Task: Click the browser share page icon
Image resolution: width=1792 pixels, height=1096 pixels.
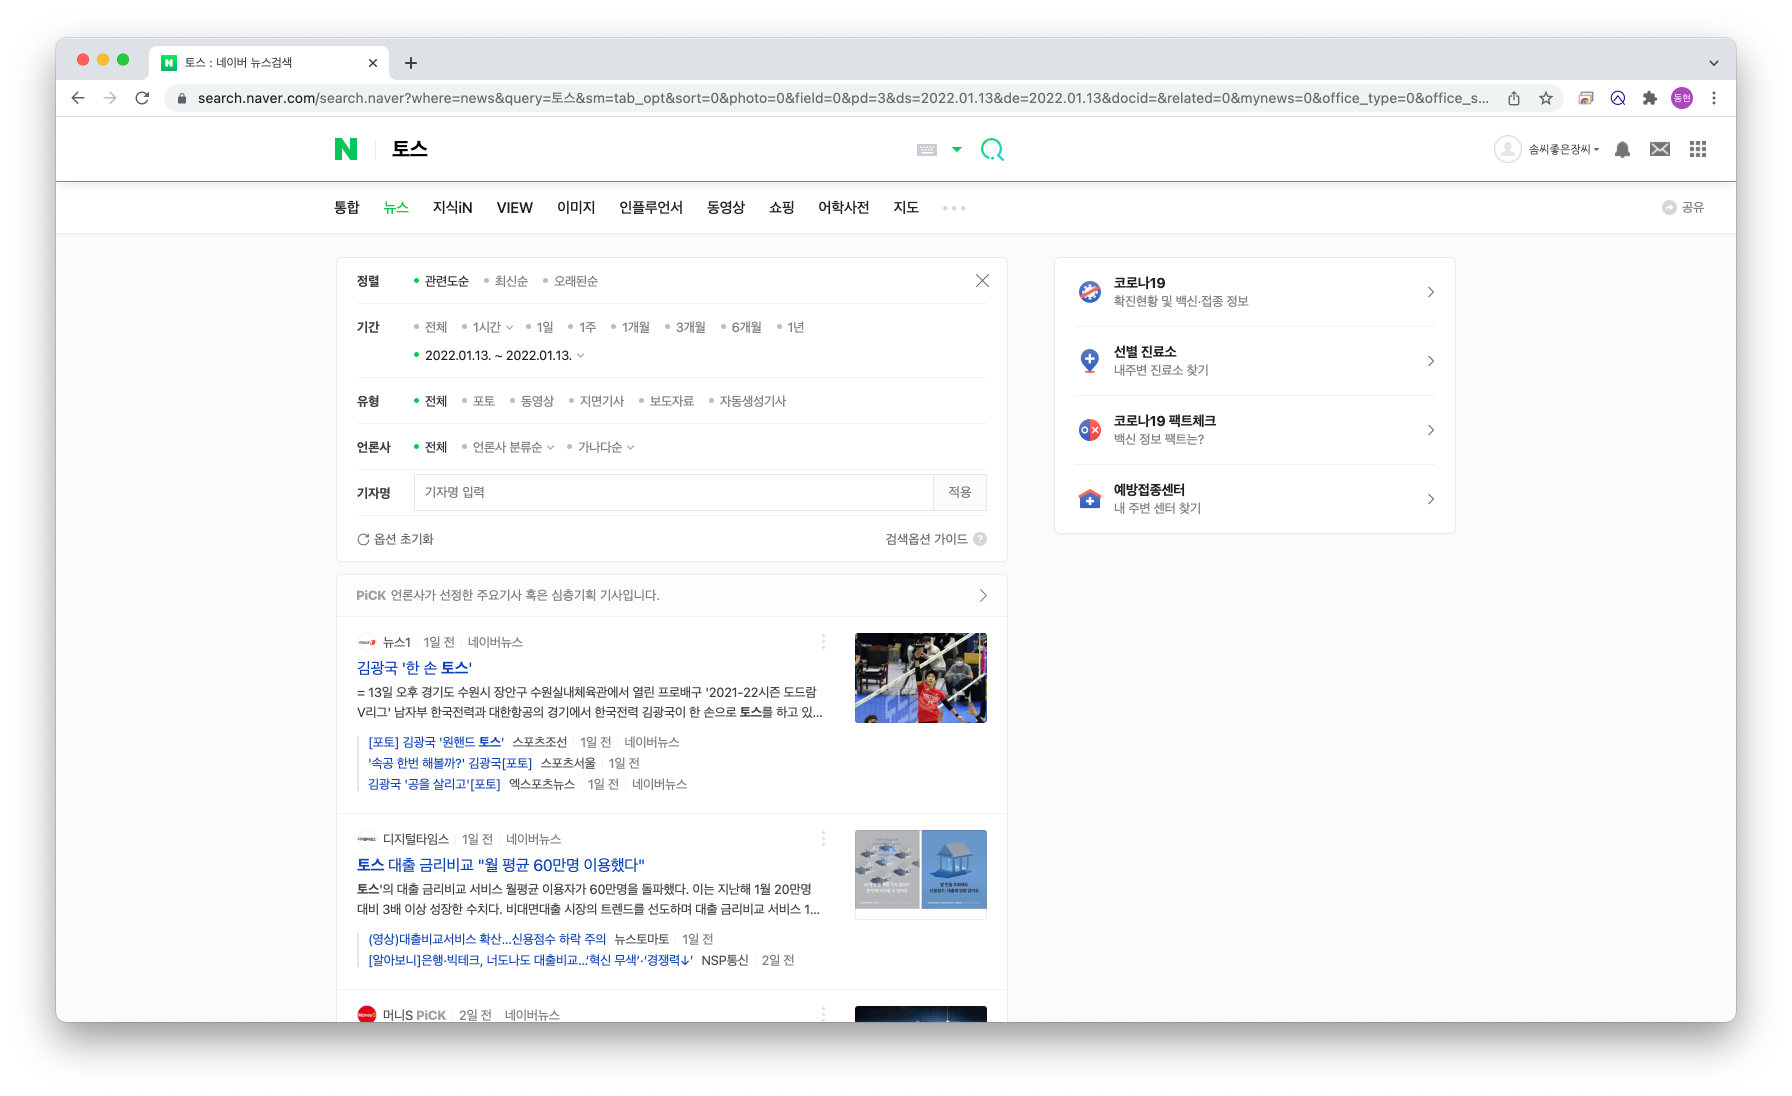Action: click(1514, 98)
